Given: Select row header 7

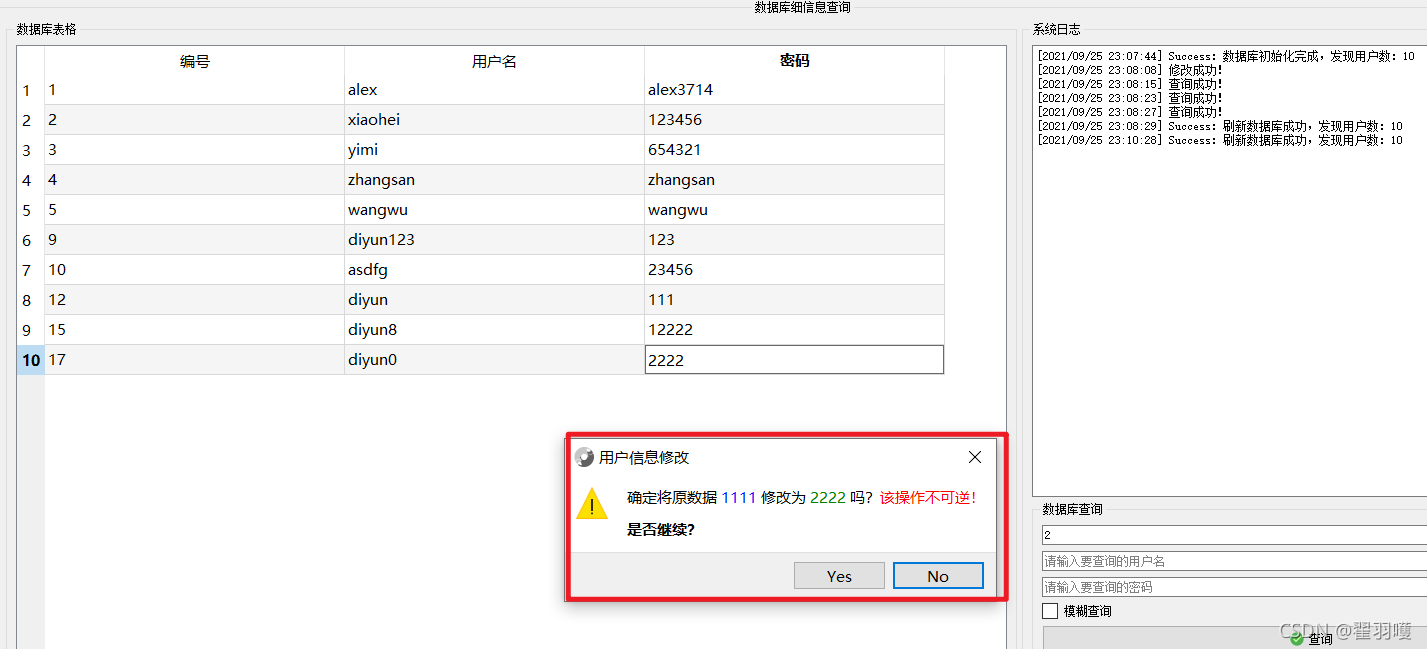Looking at the screenshot, I should tap(30, 270).
